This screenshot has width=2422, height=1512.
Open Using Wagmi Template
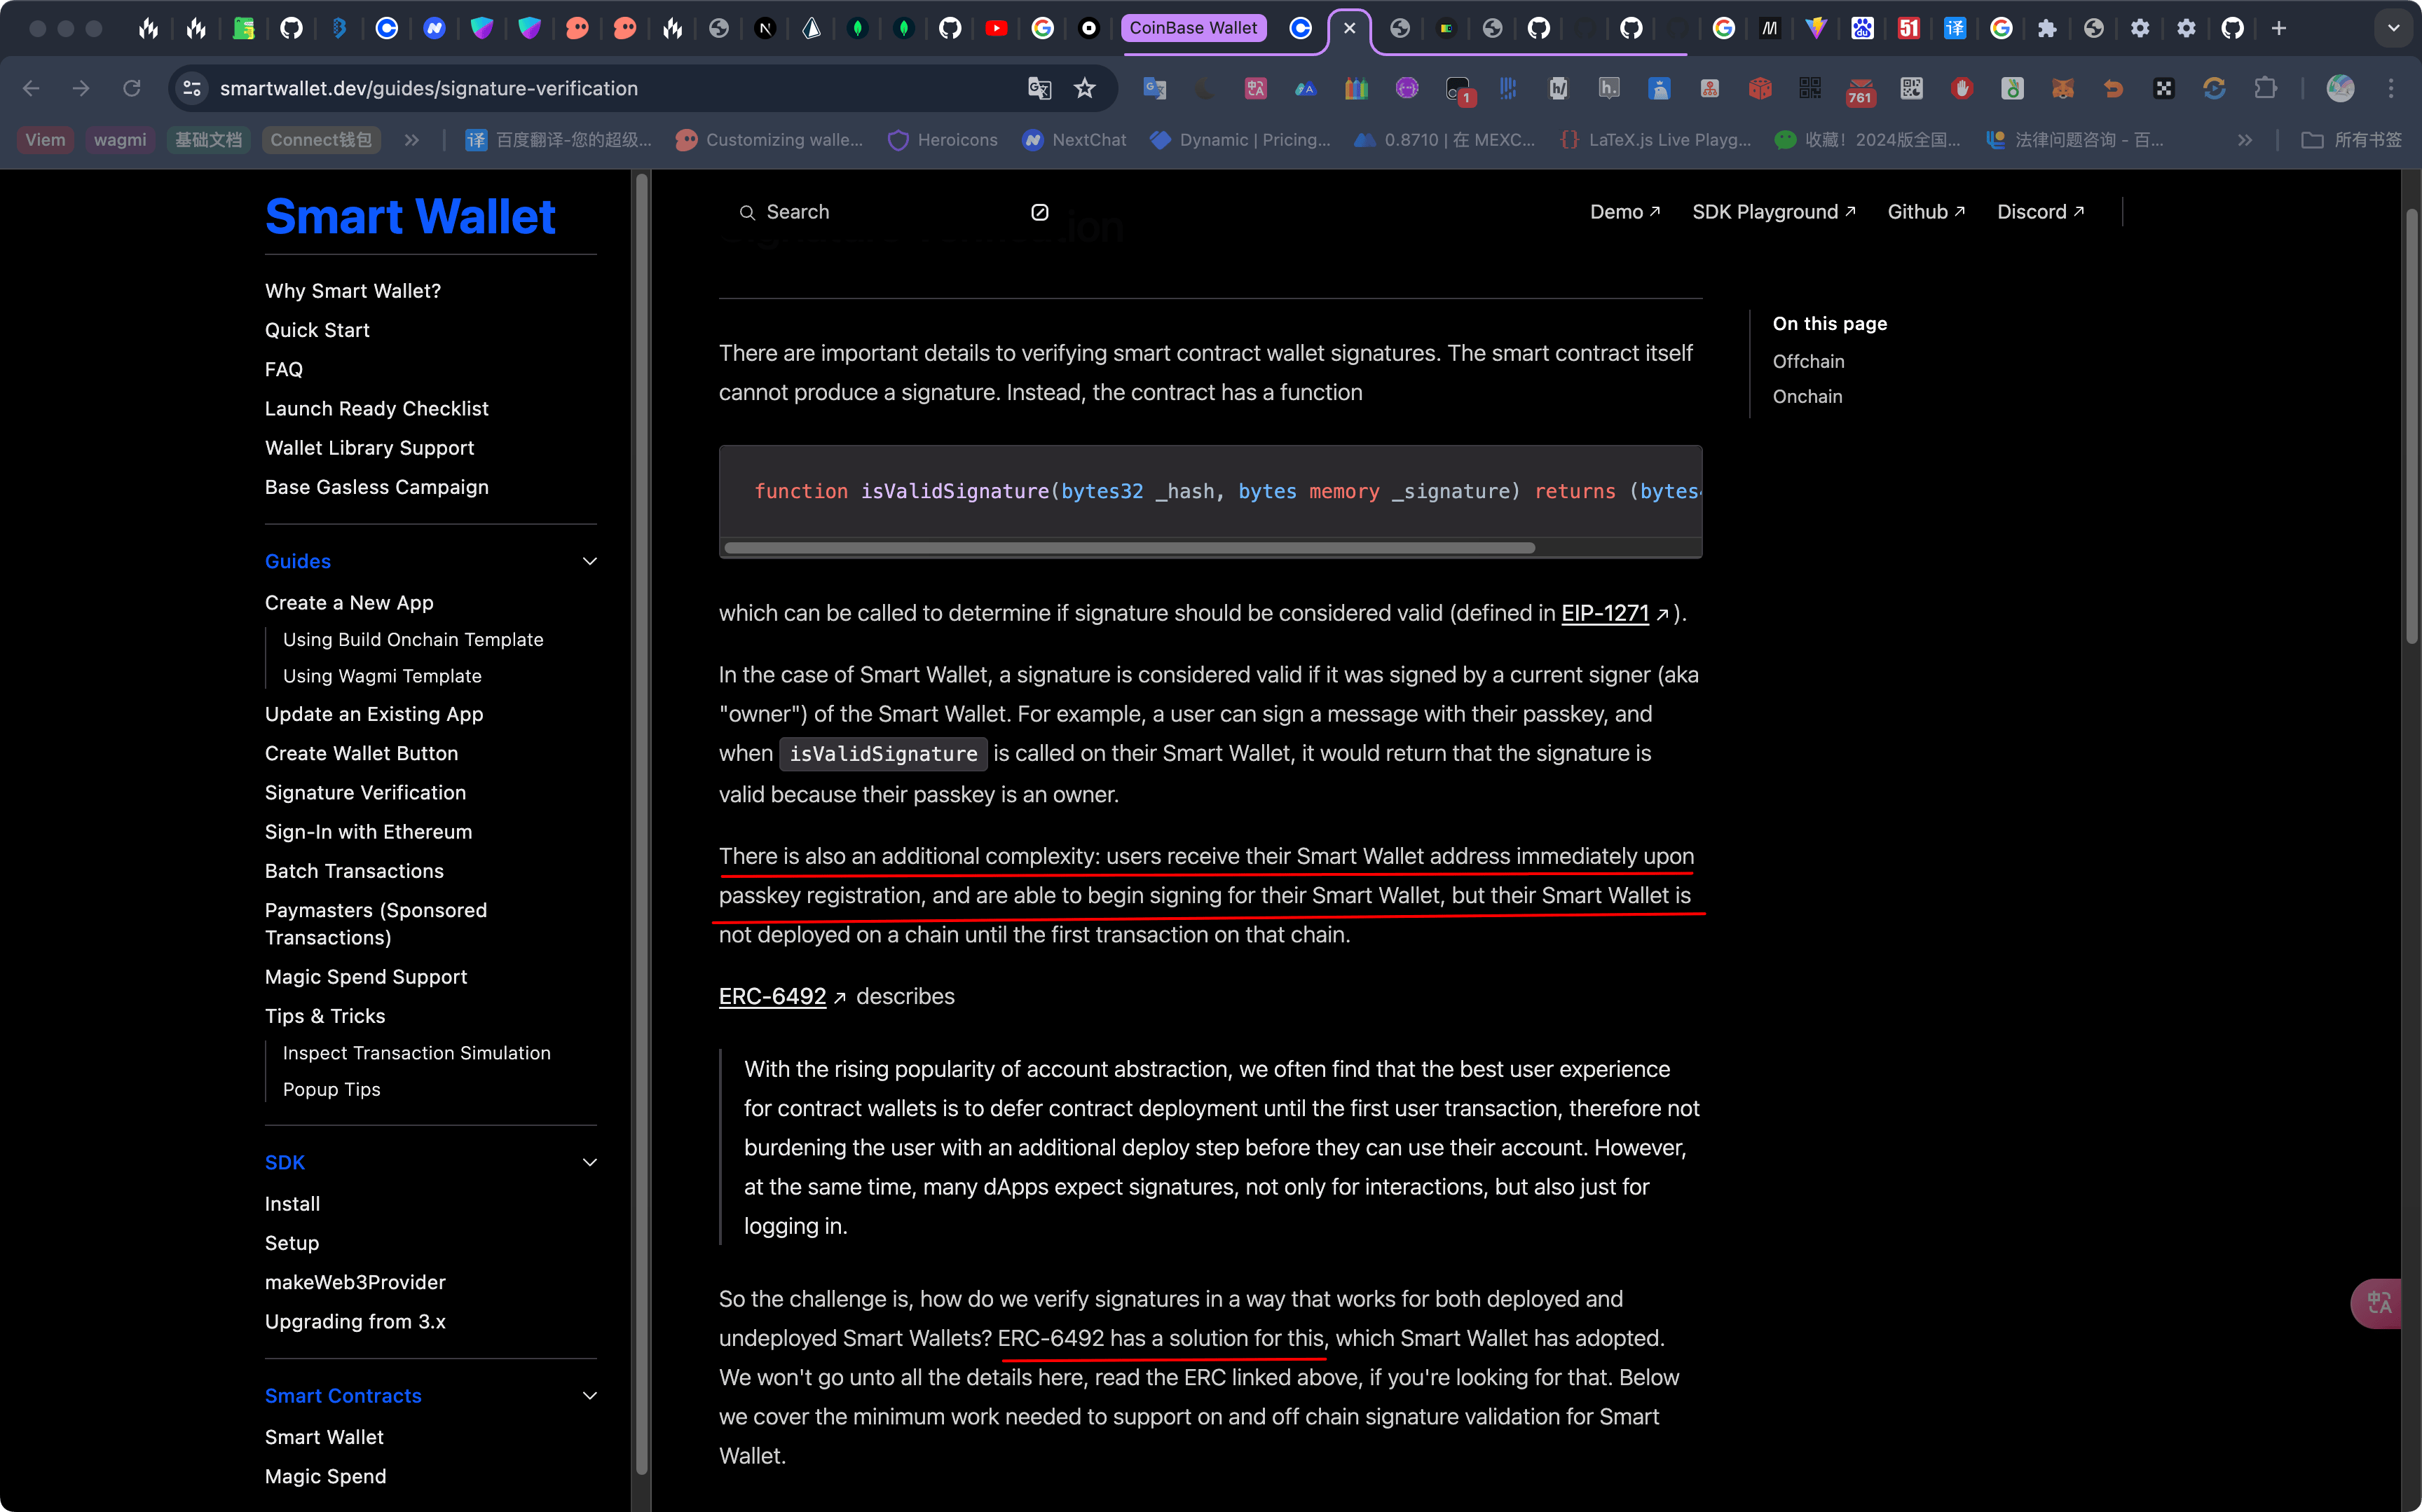pyautogui.click(x=382, y=676)
